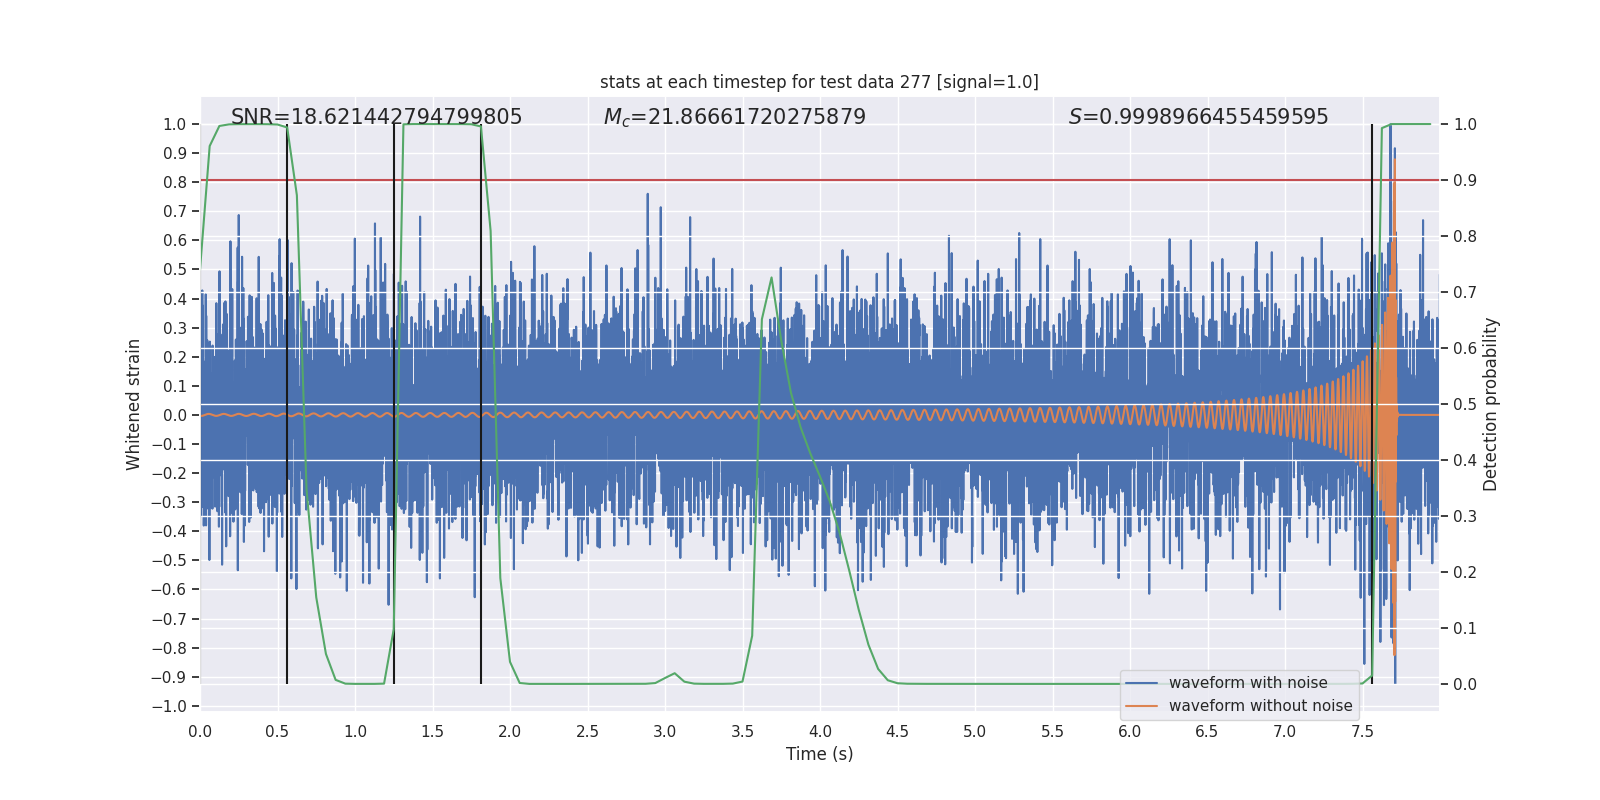
Task: Click the chirp mass Mc=21.86661720275879 annotation
Action: pyautogui.click(x=735, y=117)
